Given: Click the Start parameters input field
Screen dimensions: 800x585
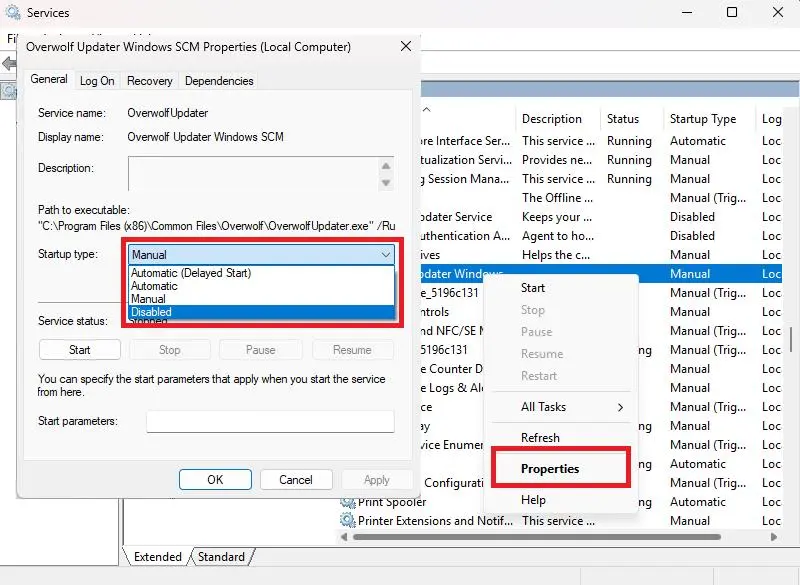Looking at the screenshot, I should pos(270,421).
